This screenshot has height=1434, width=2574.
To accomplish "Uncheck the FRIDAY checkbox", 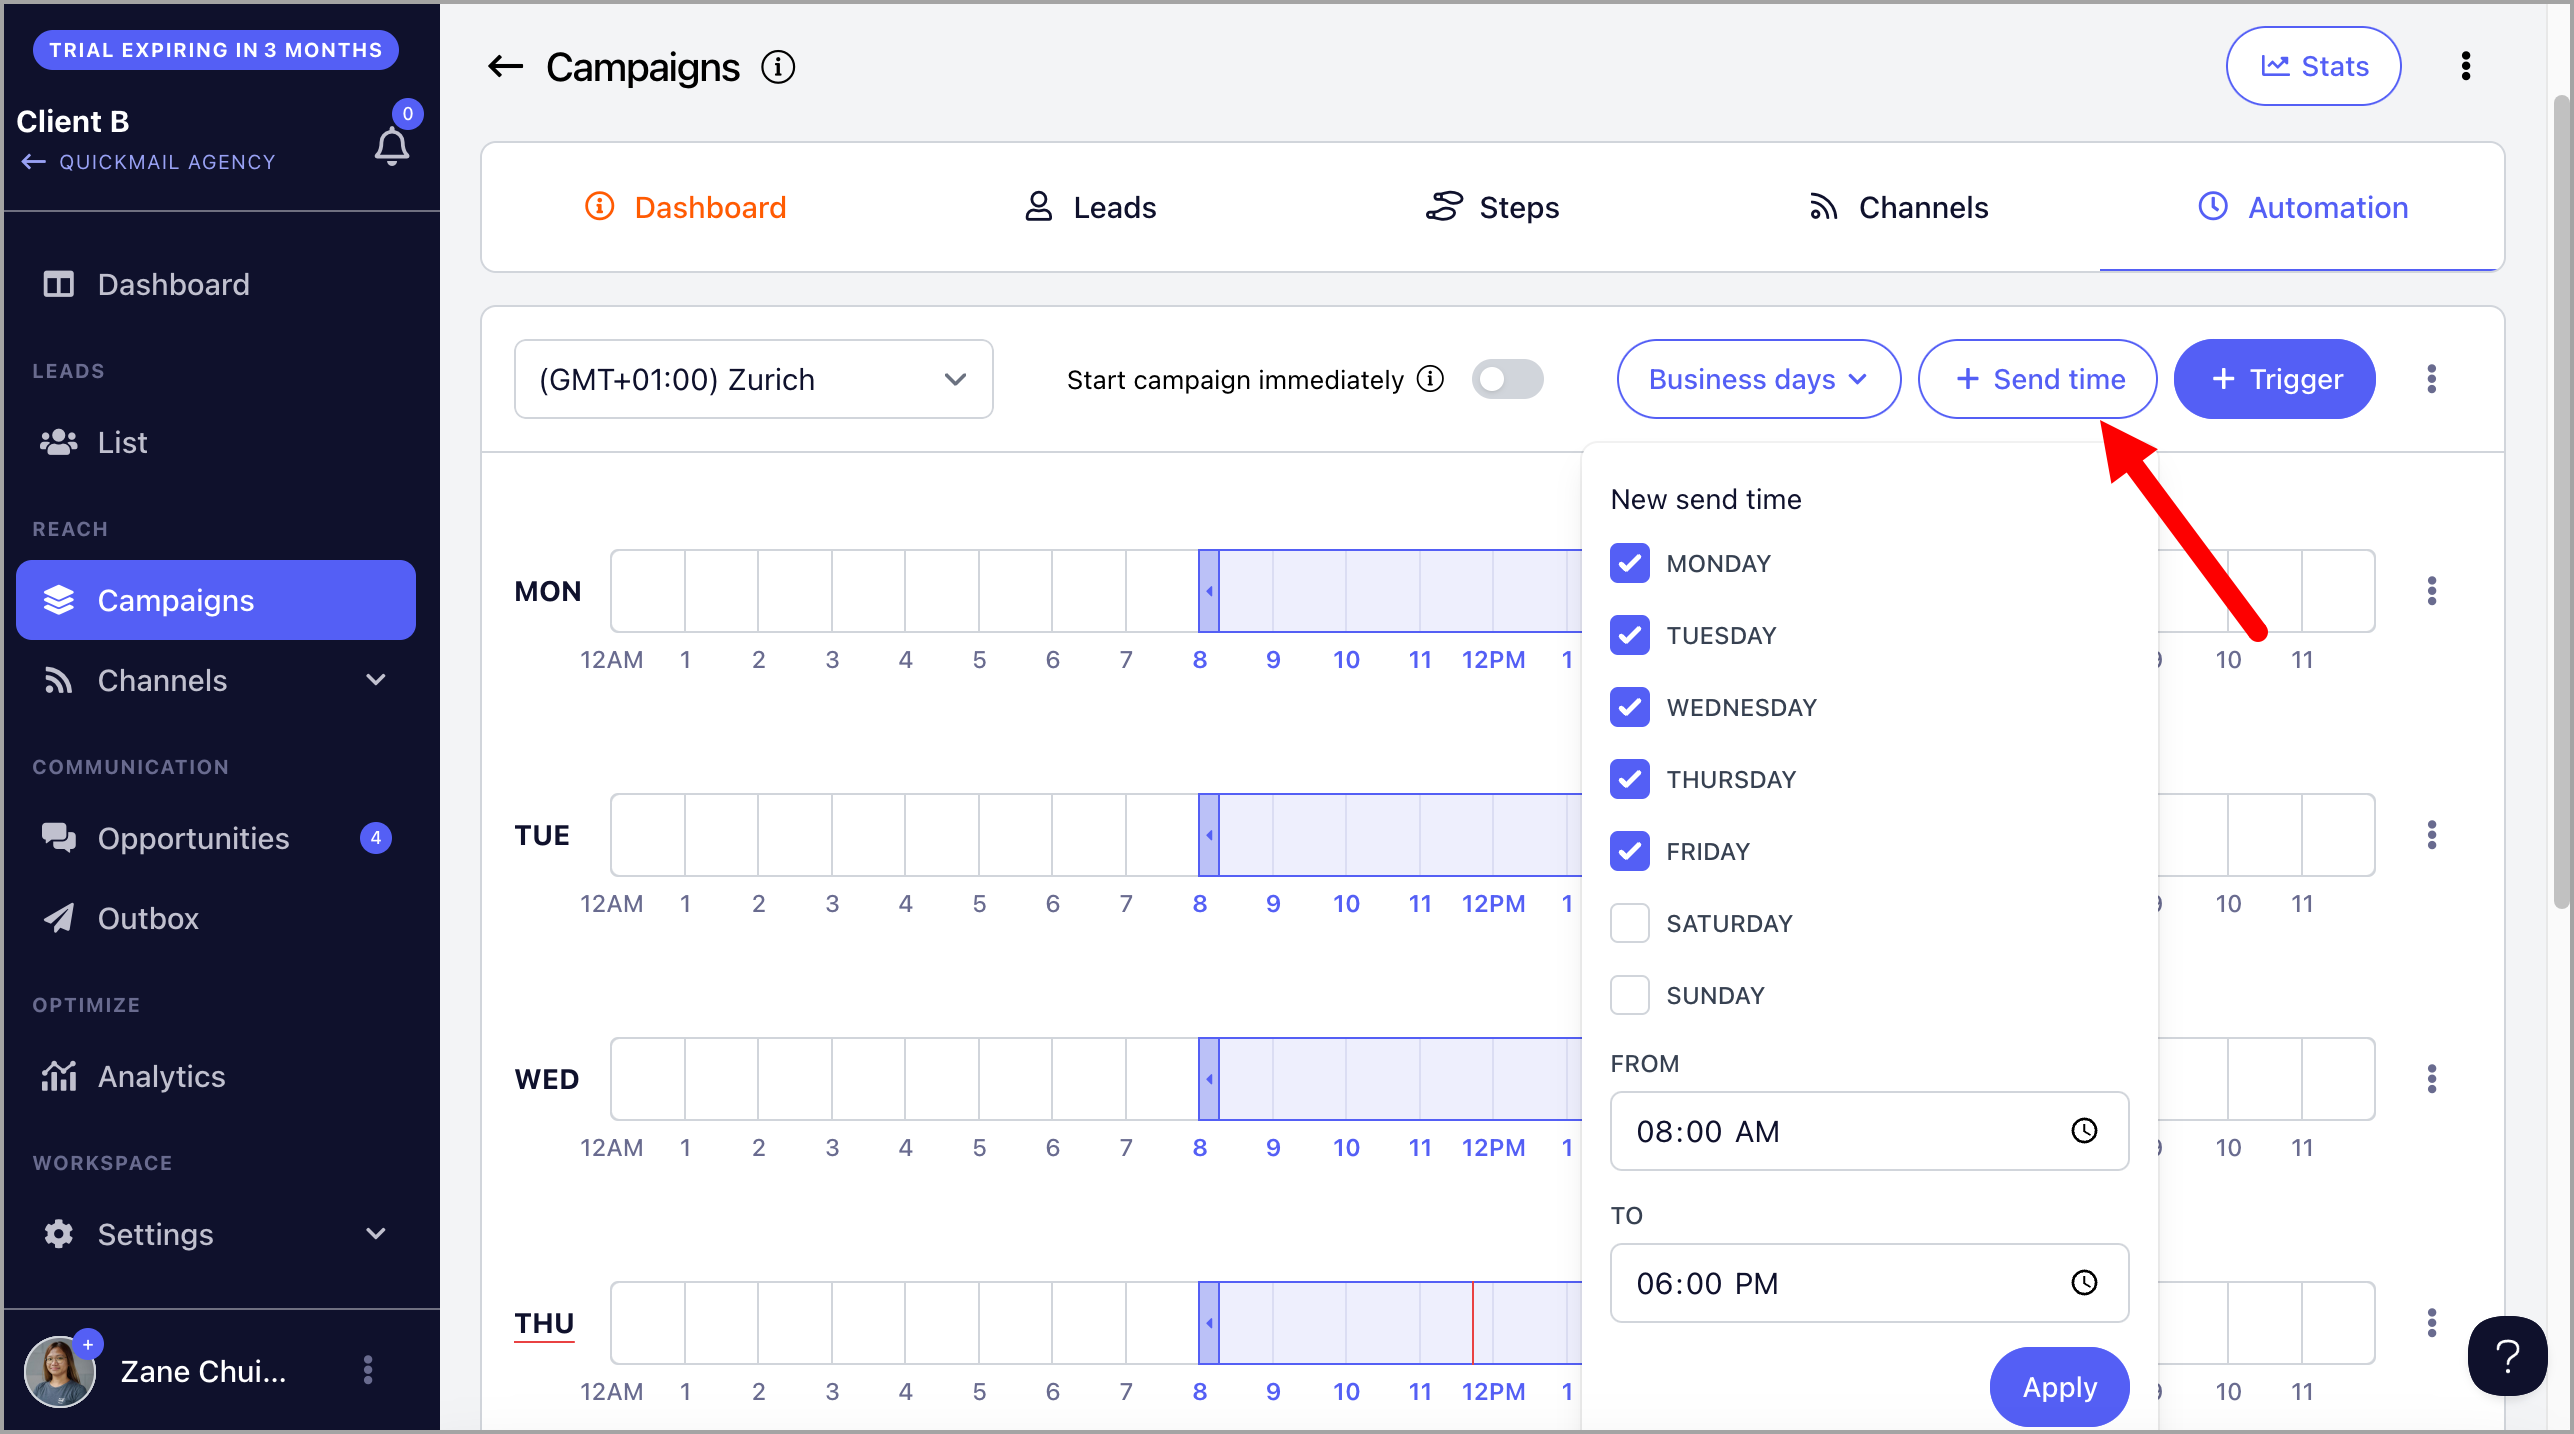I will (x=1630, y=852).
